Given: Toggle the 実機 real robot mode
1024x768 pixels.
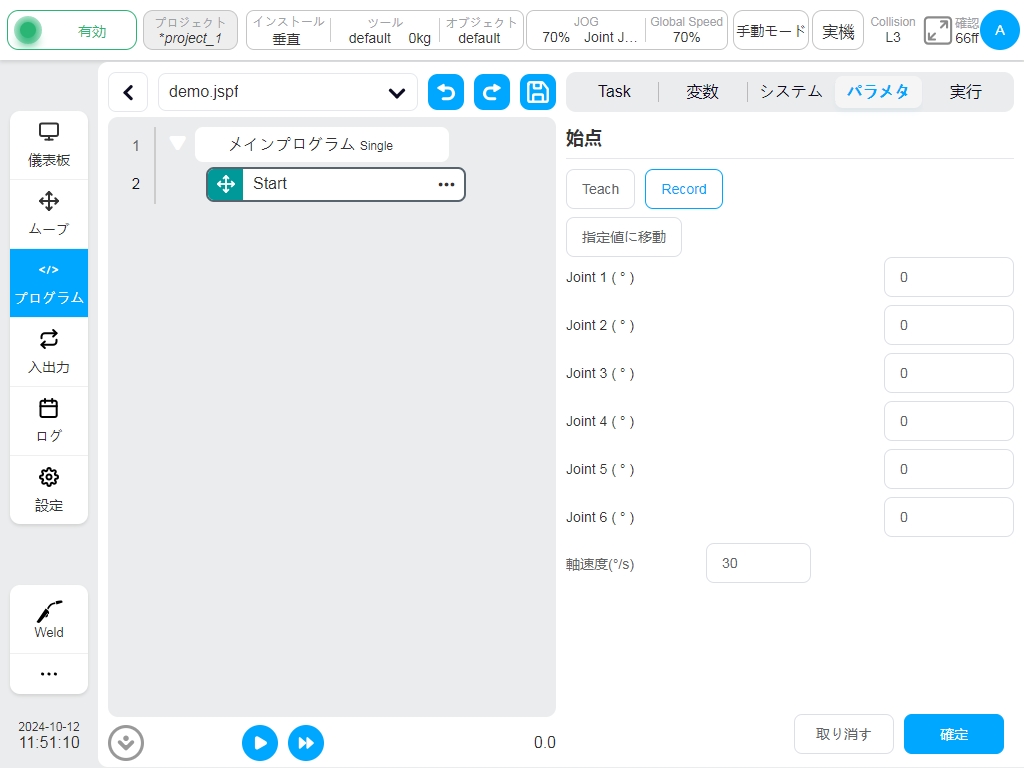Looking at the screenshot, I should [x=837, y=30].
